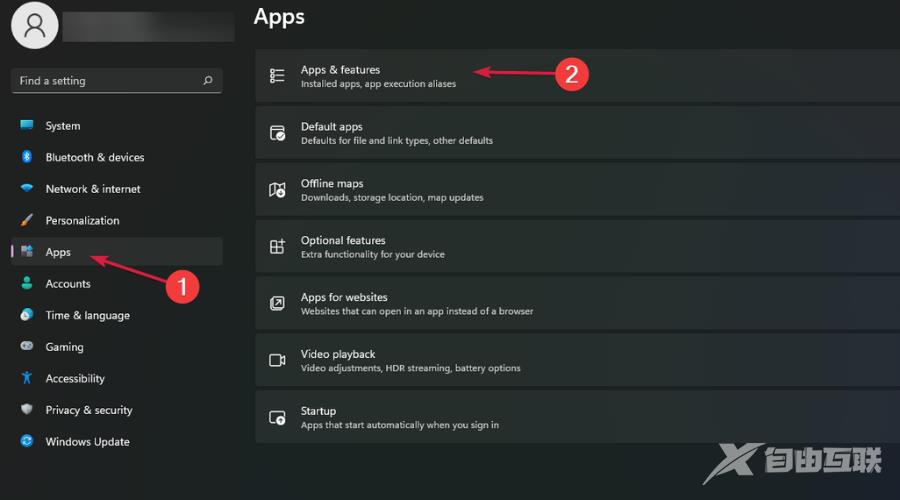Click the Privacy & security shield icon
The image size is (900, 500).
[26, 409]
